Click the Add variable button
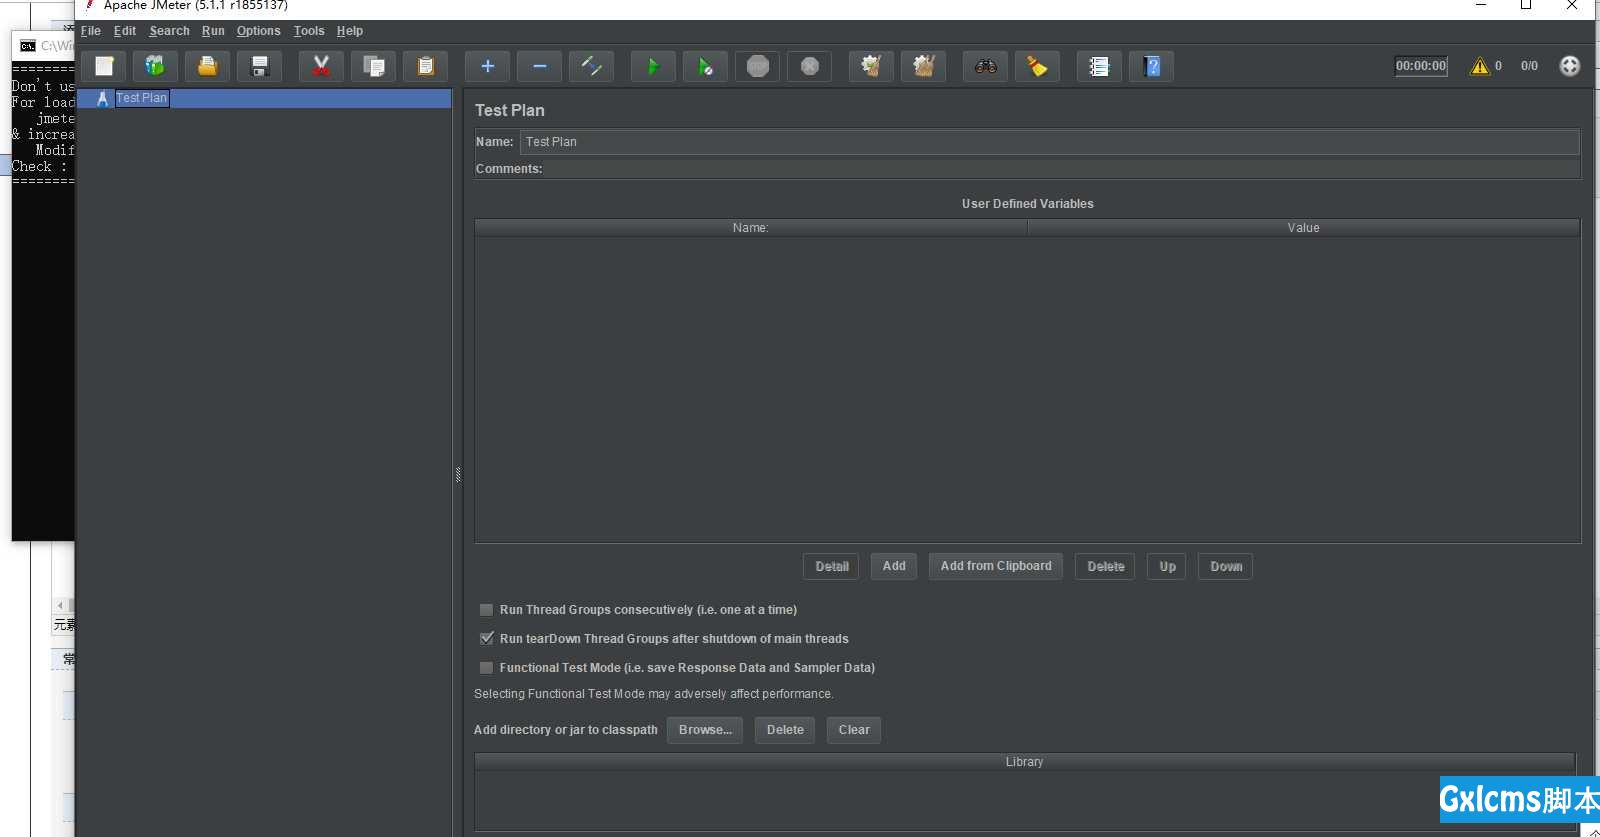Viewport: 1600px width, 837px height. (894, 566)
